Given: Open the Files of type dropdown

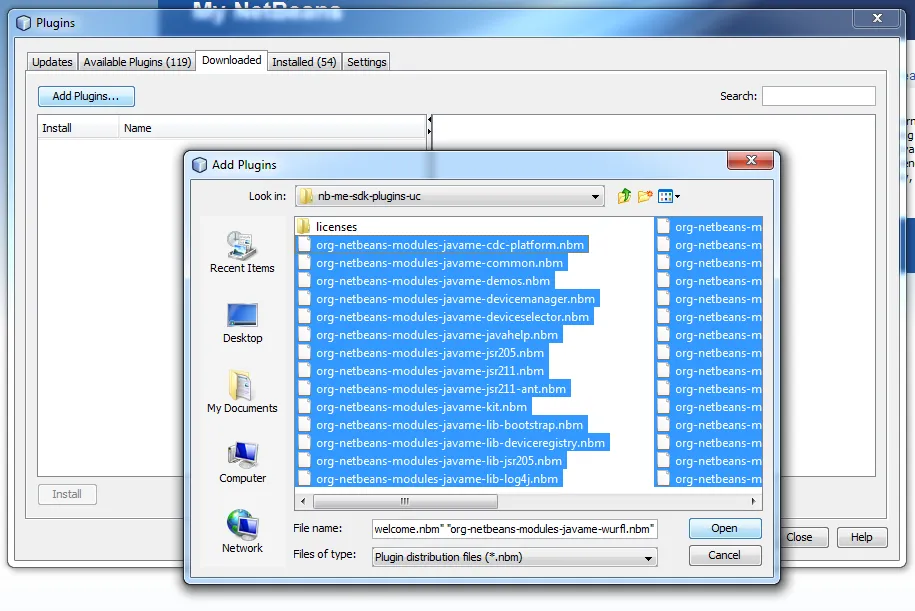Looking at the screenshot, I should click(x=650, y=556).
